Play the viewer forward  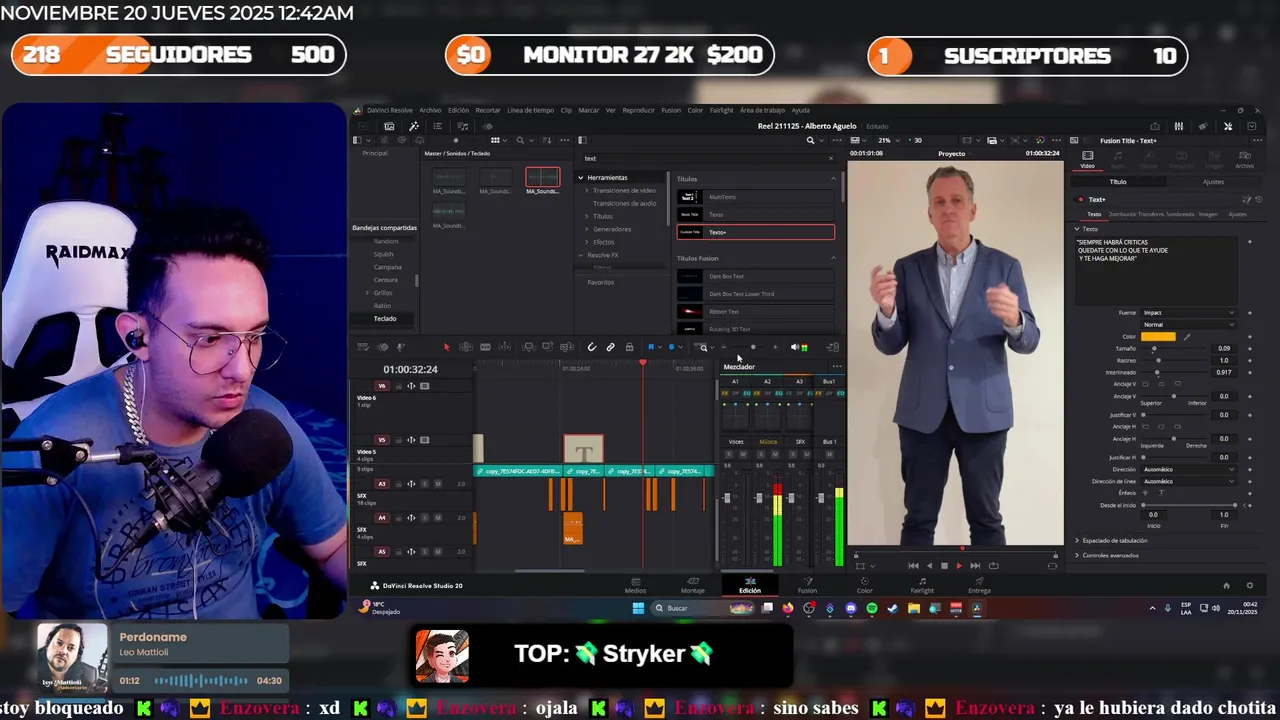959,566
